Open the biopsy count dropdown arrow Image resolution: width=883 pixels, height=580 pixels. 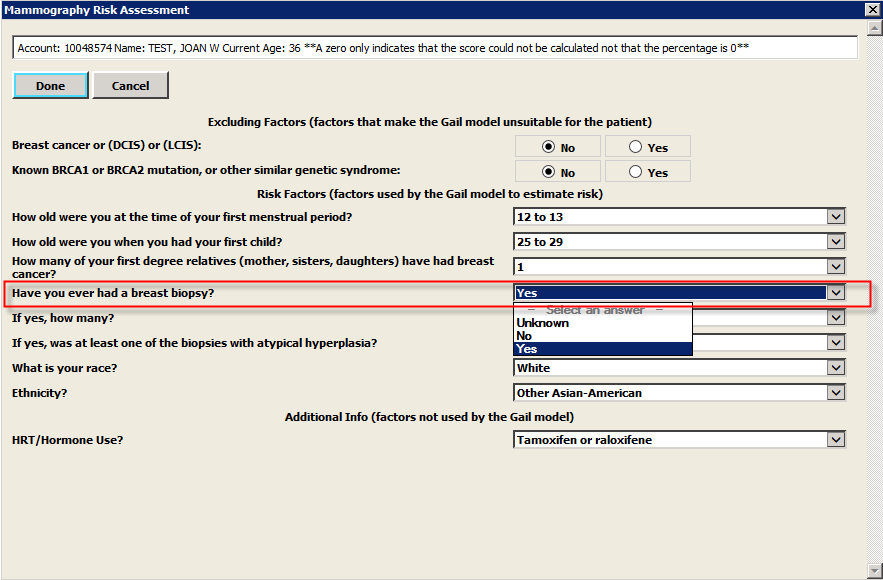tap(836, 318)
